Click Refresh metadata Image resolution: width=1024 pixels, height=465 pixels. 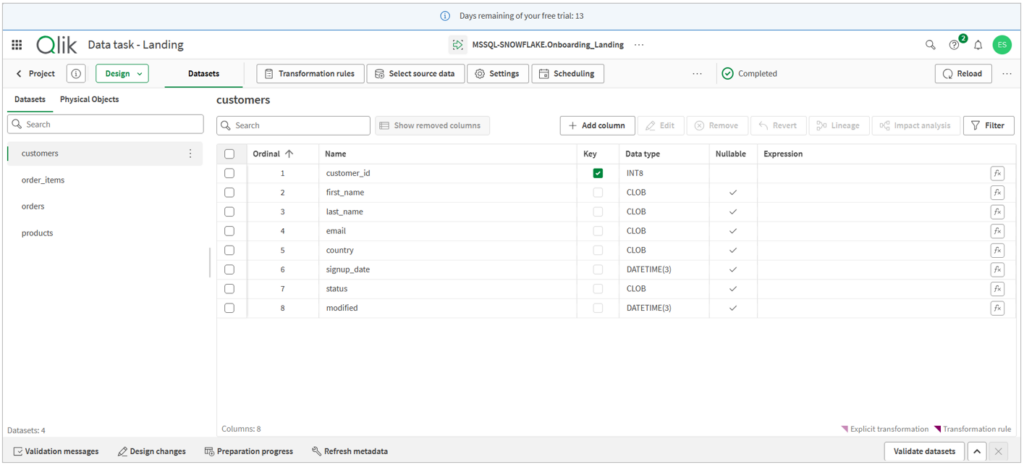click(350, 451)
